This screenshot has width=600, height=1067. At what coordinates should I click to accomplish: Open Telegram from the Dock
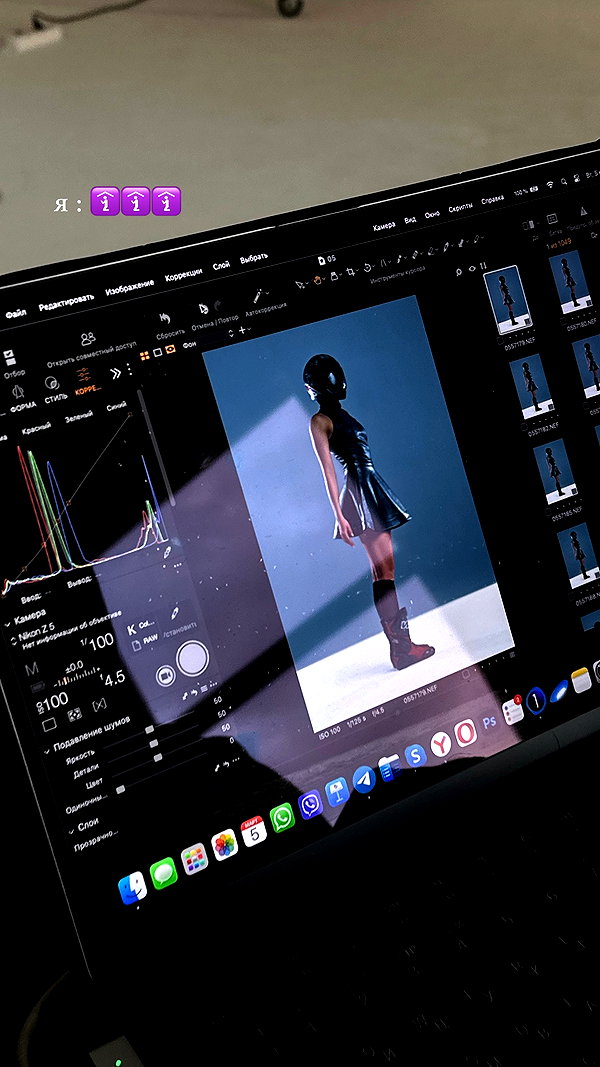click(364, 780)
